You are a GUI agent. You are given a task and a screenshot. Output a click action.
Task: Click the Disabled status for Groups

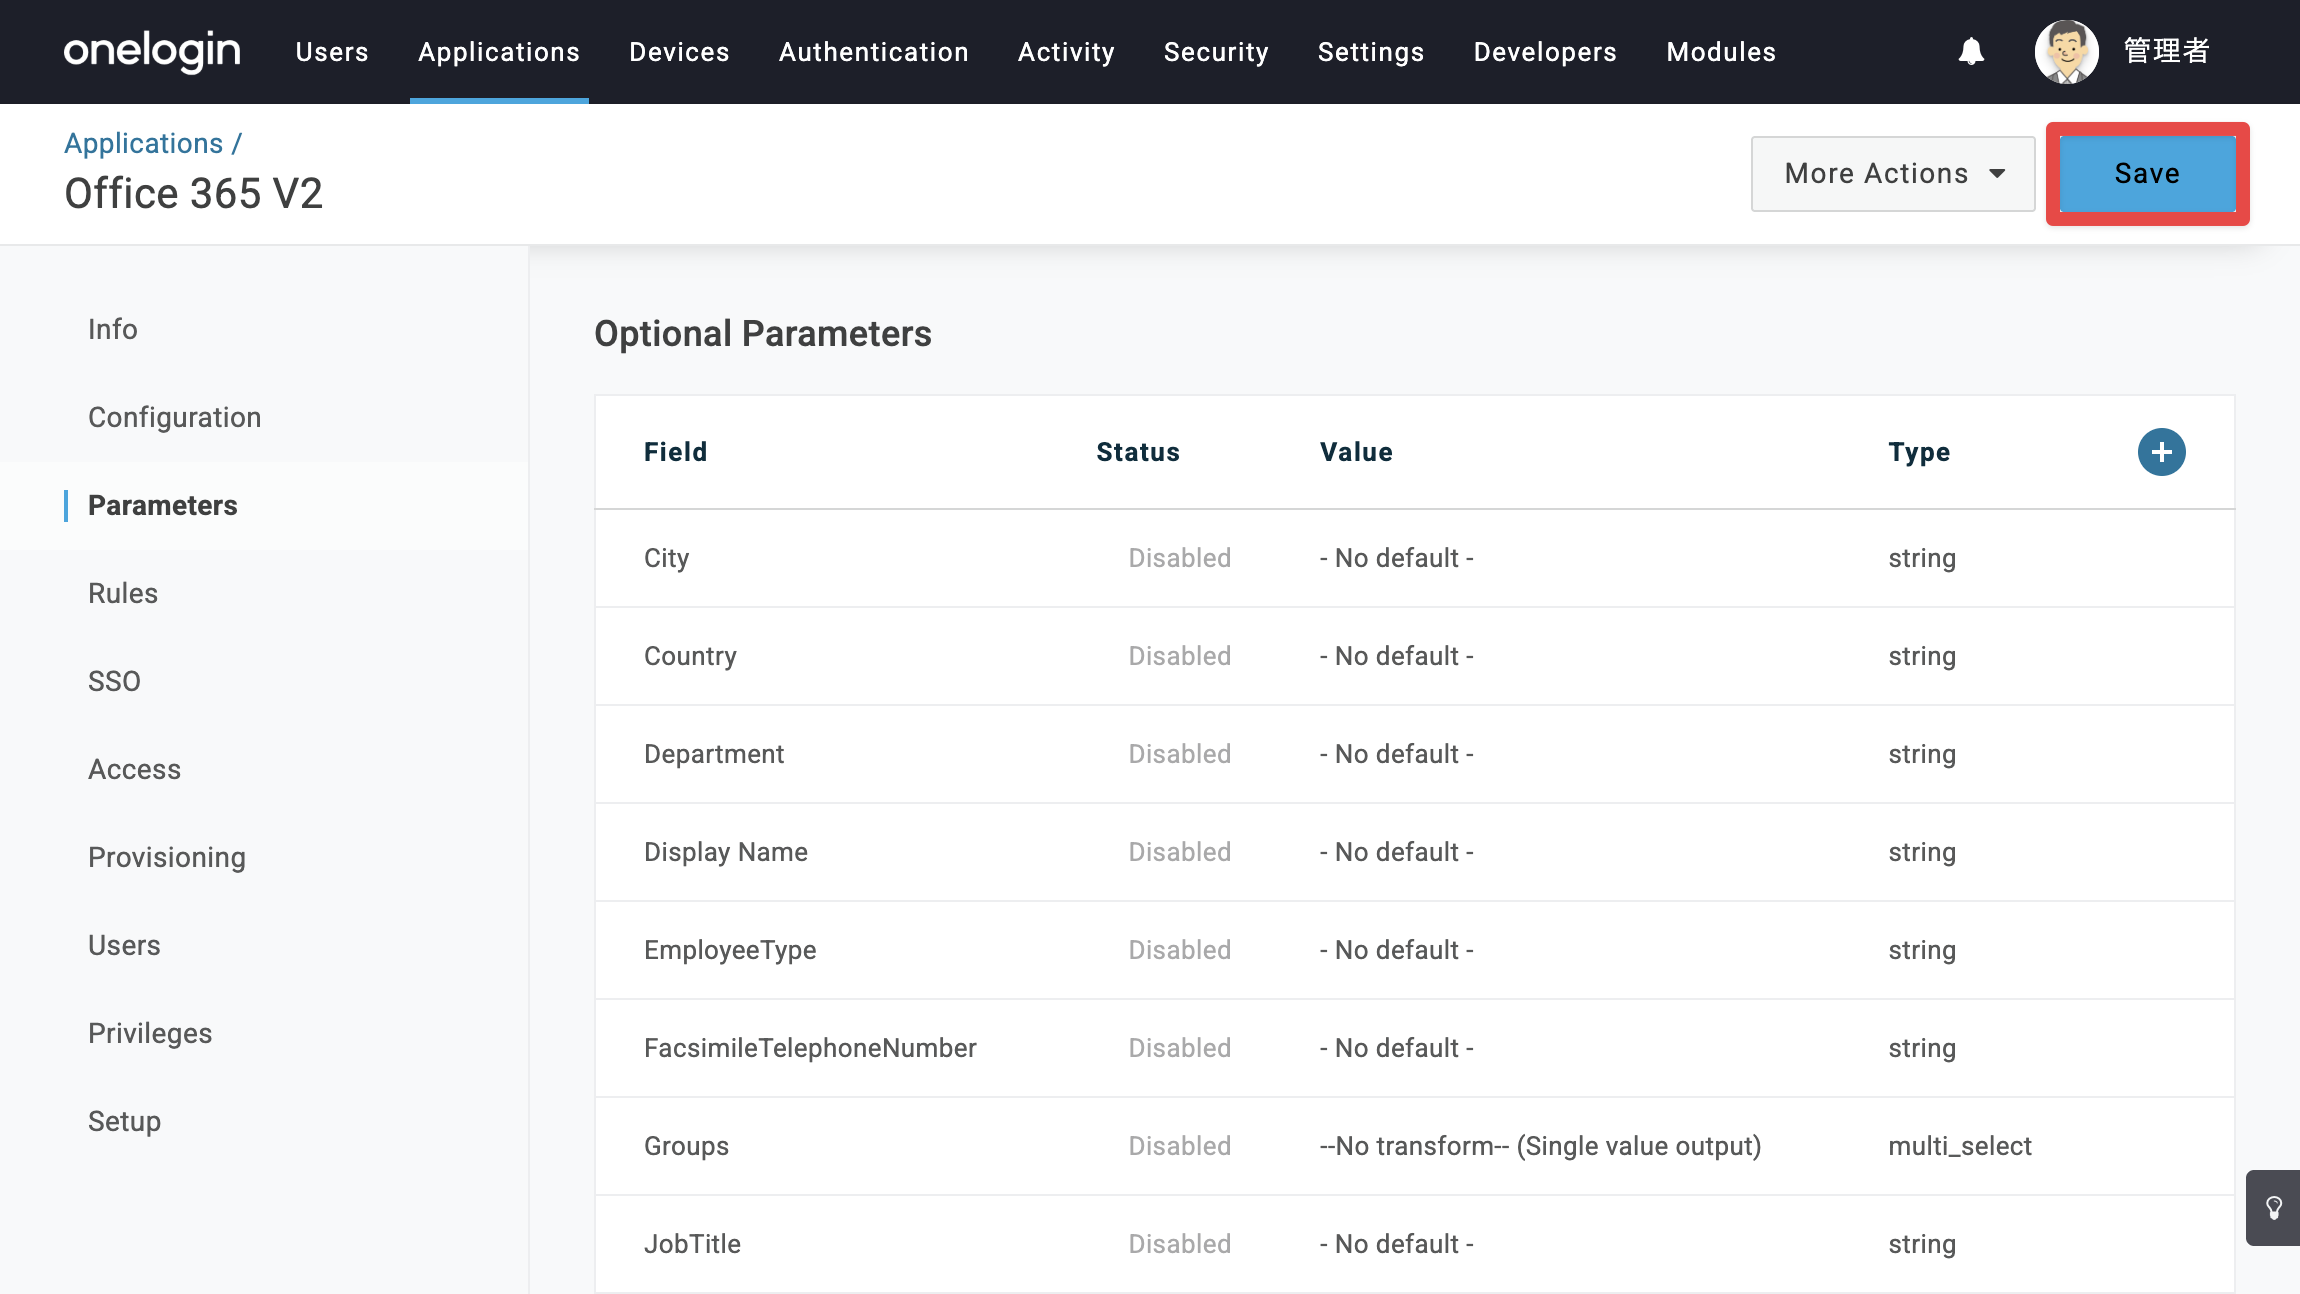click(1180, 1146)
